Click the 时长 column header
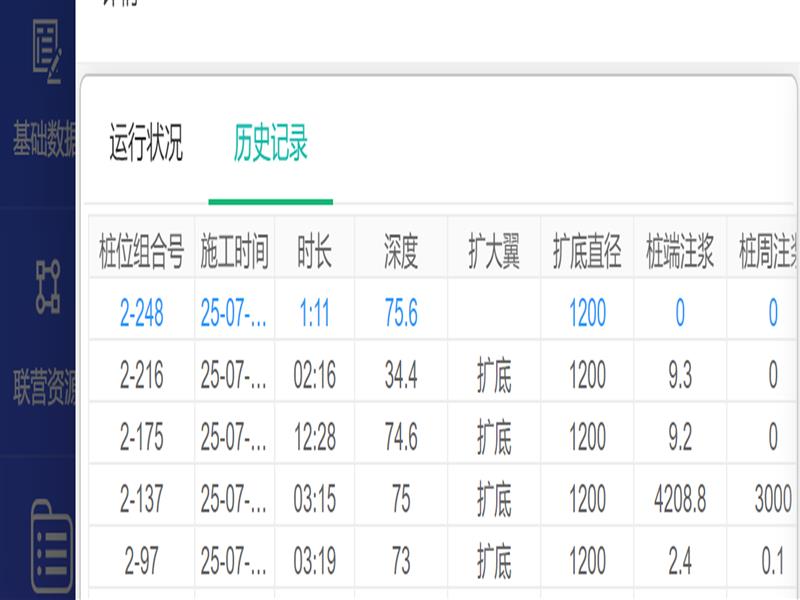 point(314,254)
